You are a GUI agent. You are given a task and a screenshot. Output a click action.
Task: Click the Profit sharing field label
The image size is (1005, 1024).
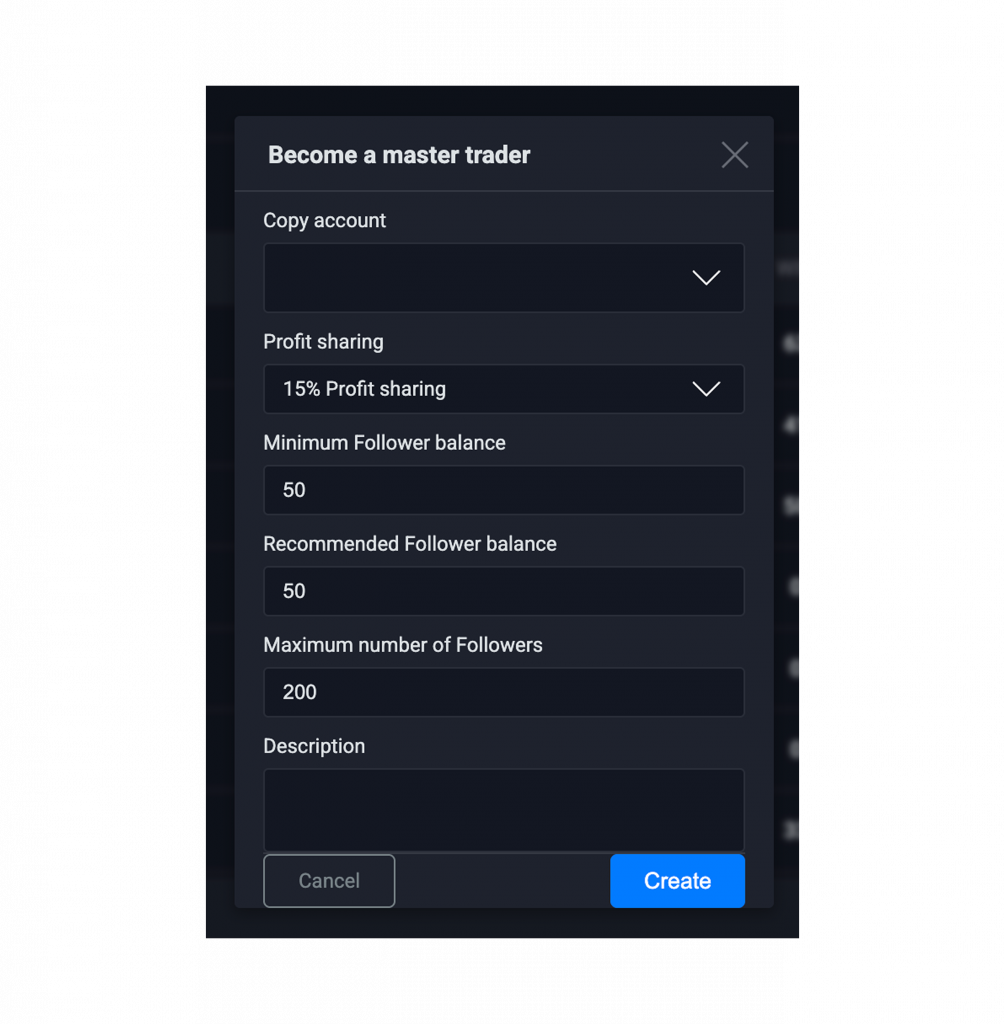[323, 342]
